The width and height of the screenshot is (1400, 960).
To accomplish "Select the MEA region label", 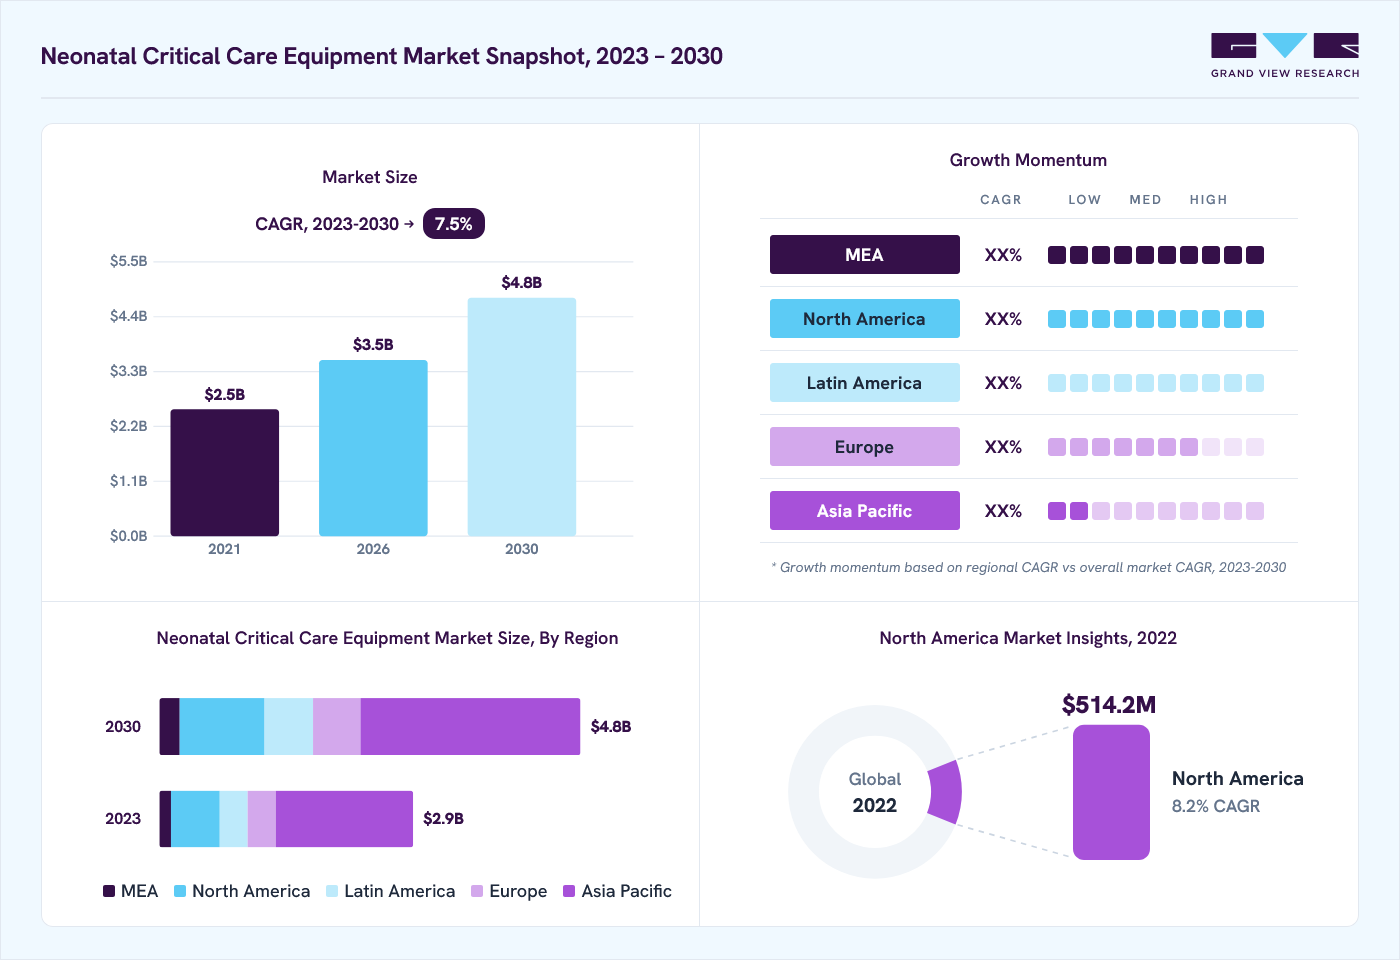I will pyautogui.click(x=865, y=255).
